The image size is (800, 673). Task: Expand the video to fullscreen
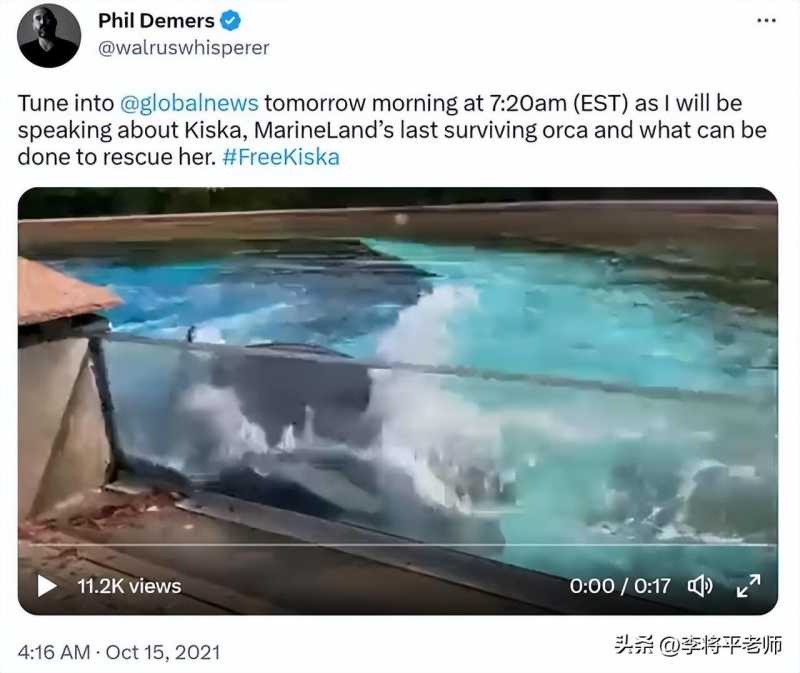pos(748,585)
